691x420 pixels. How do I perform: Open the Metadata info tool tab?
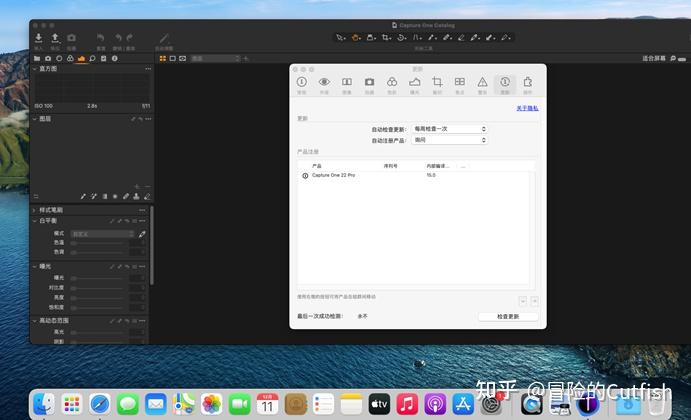tap(115, 58)
